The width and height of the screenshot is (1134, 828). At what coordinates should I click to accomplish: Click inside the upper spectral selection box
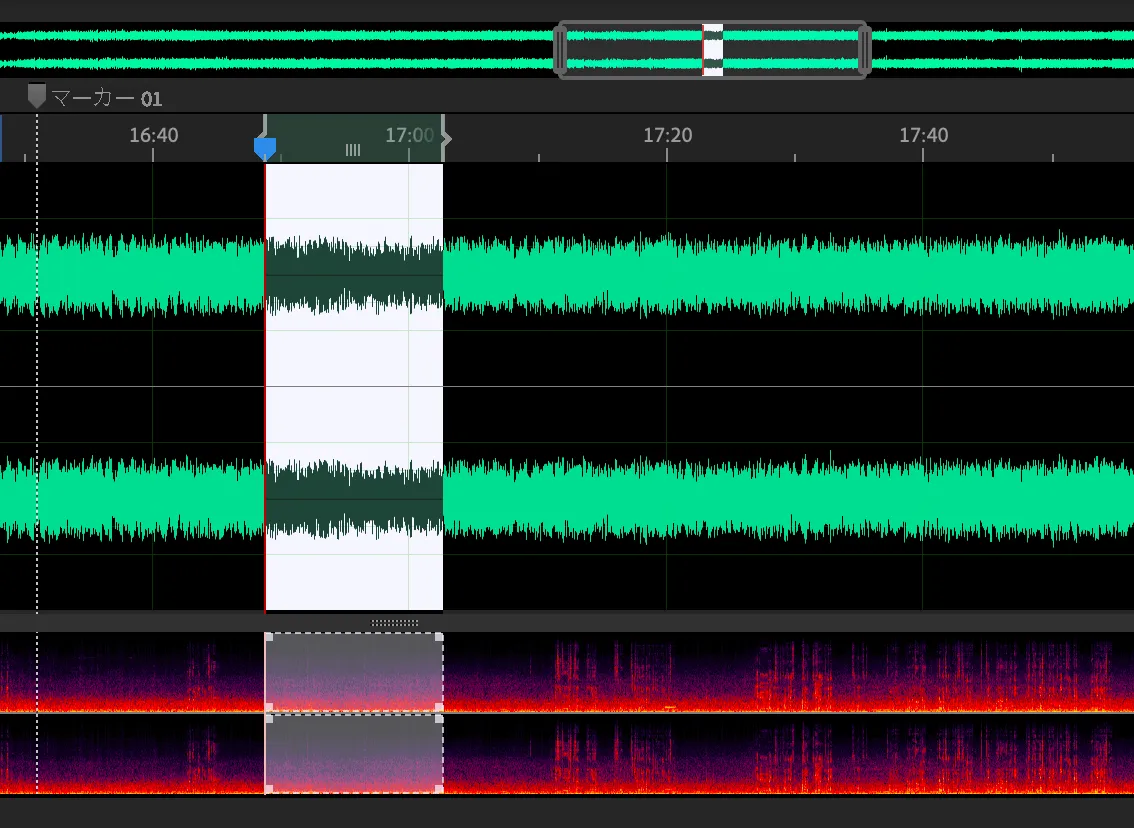pyautogui.click(x=354, y=672)
